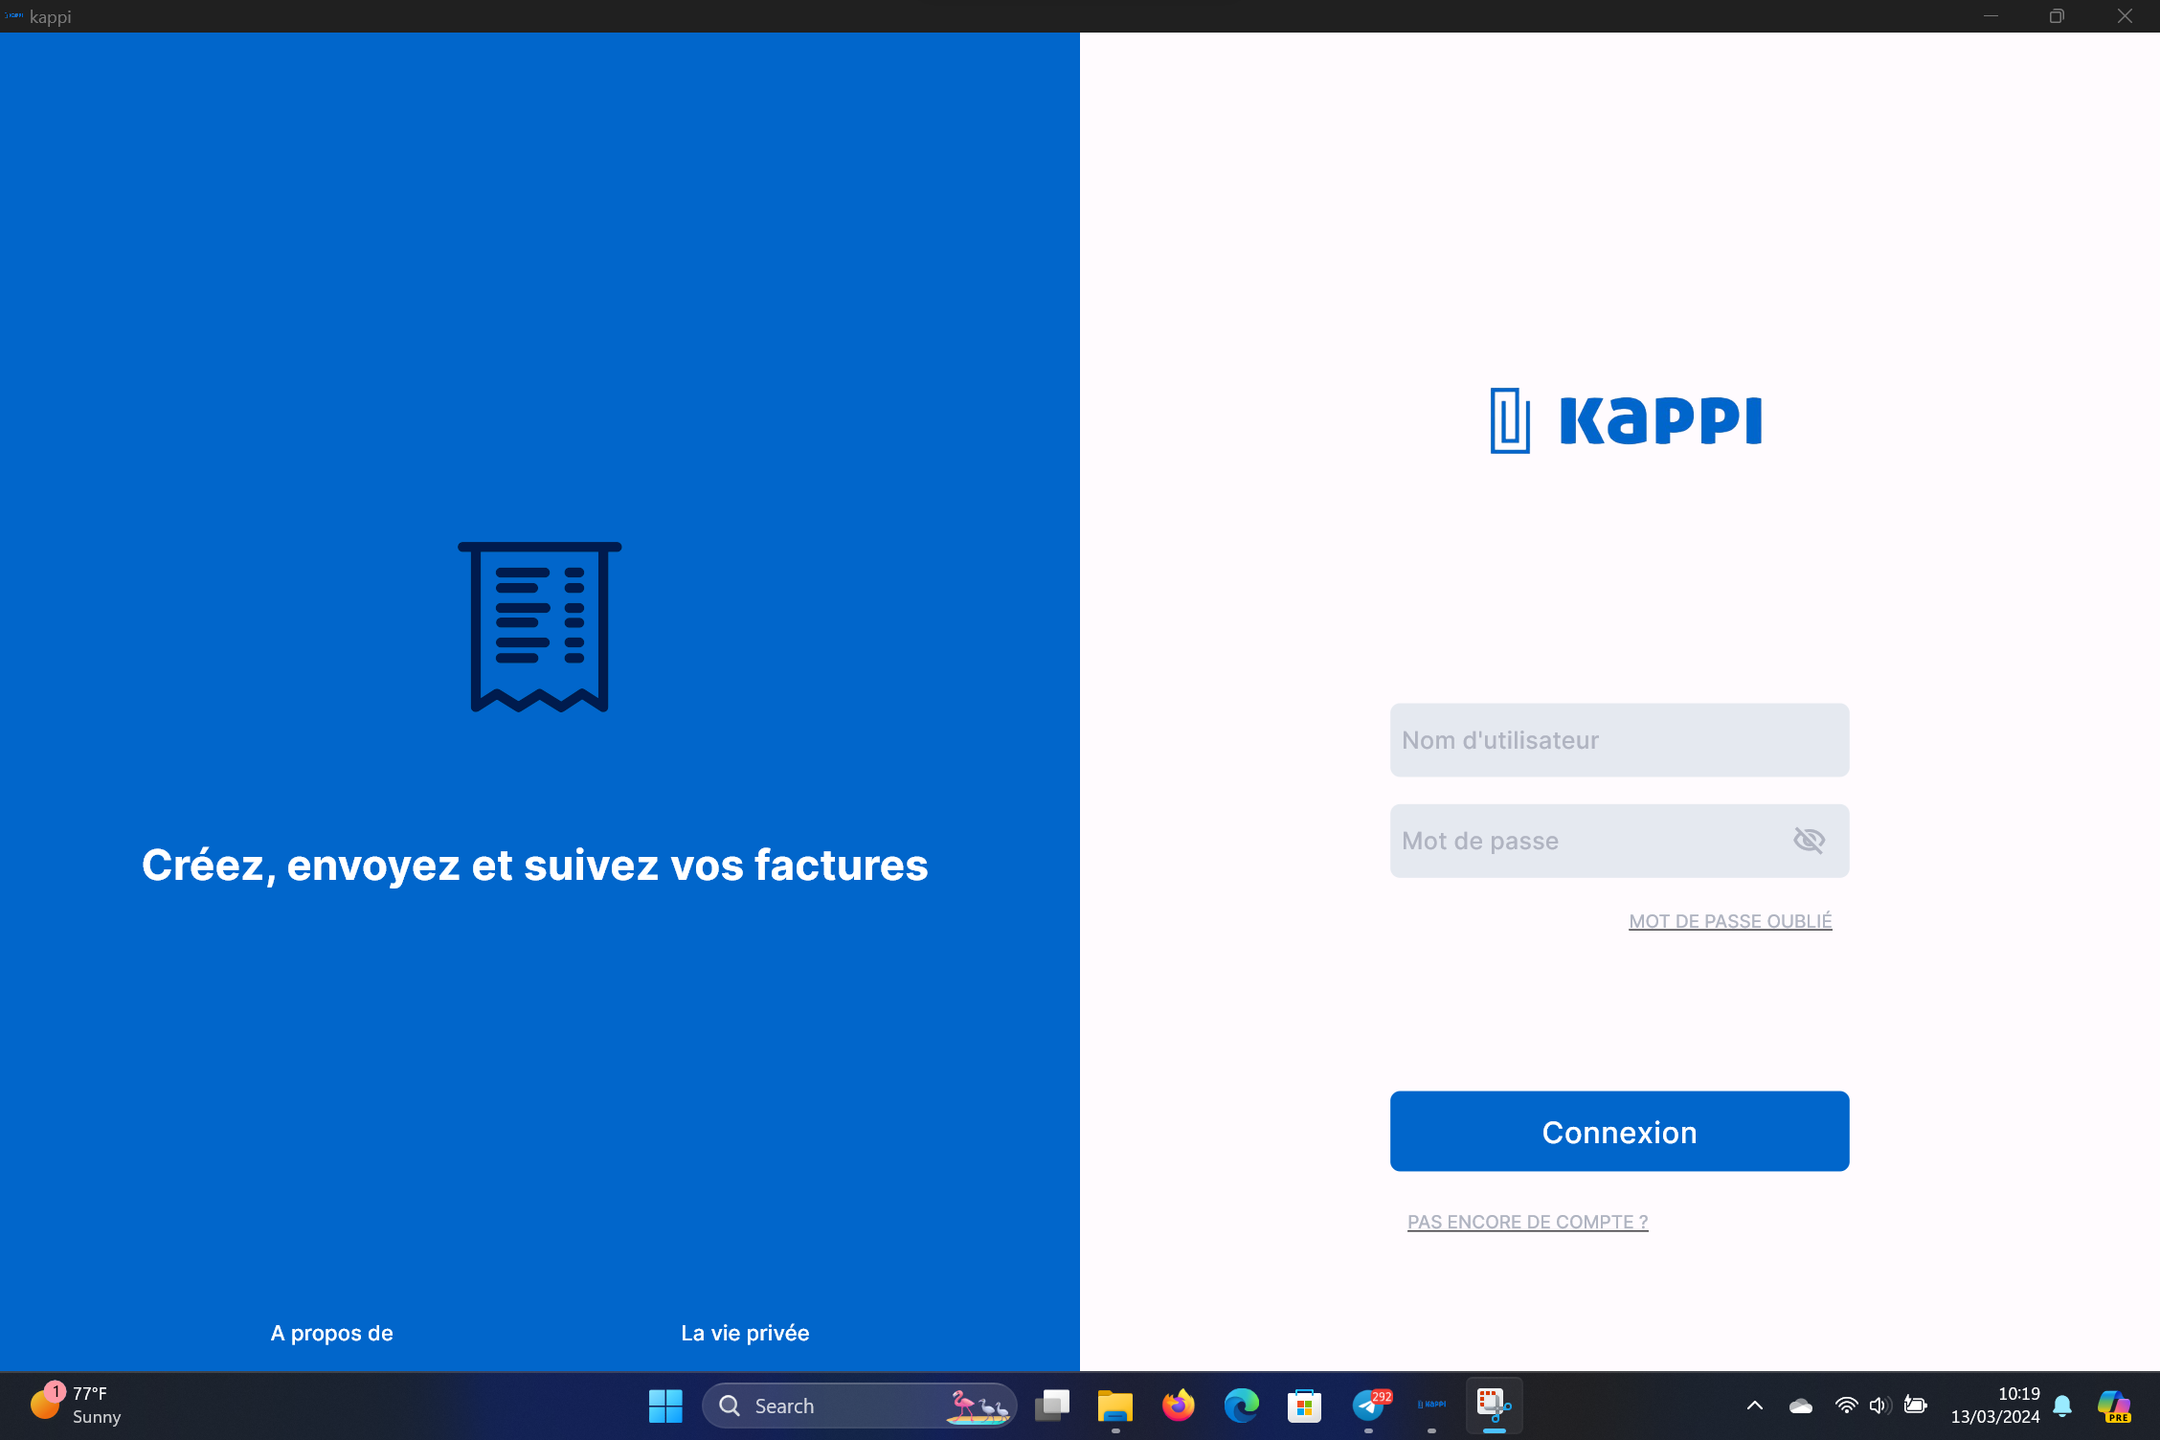Open Microsoft Store from taskbar
2160x1440 pixels.
point(1304,1406)
